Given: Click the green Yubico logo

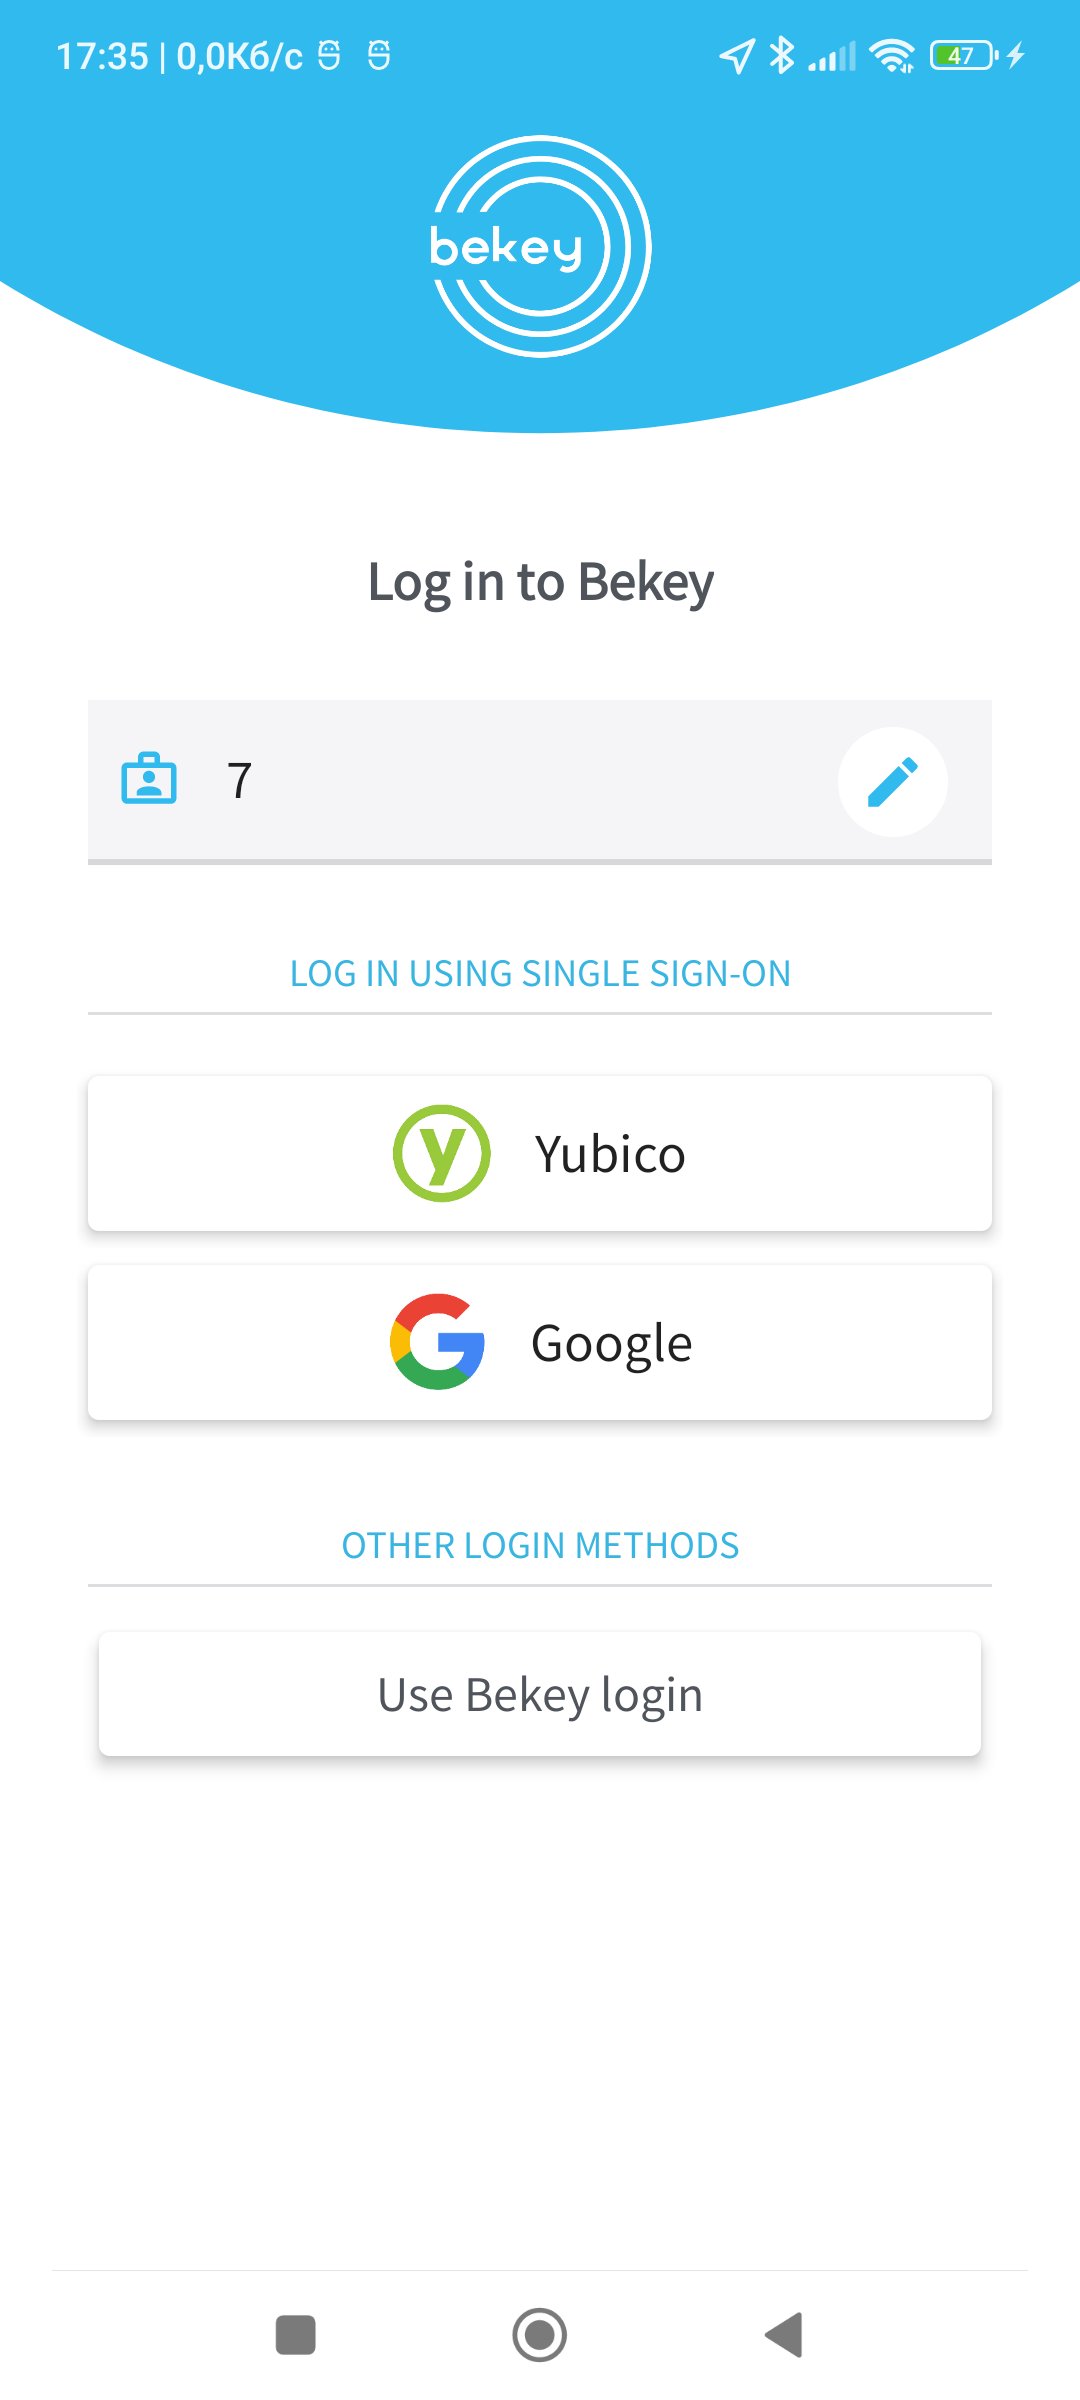Looking at the screenshot, I should click(442, 1153).
